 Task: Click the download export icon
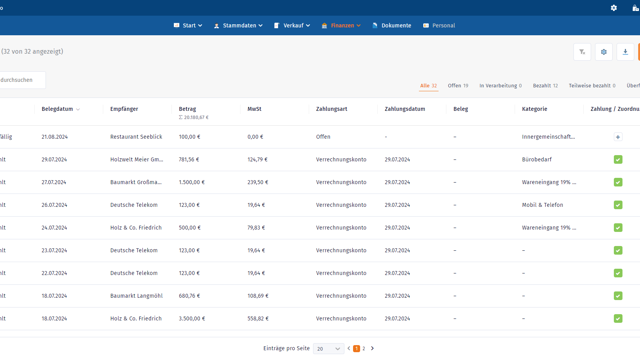[x=625, y=52]
